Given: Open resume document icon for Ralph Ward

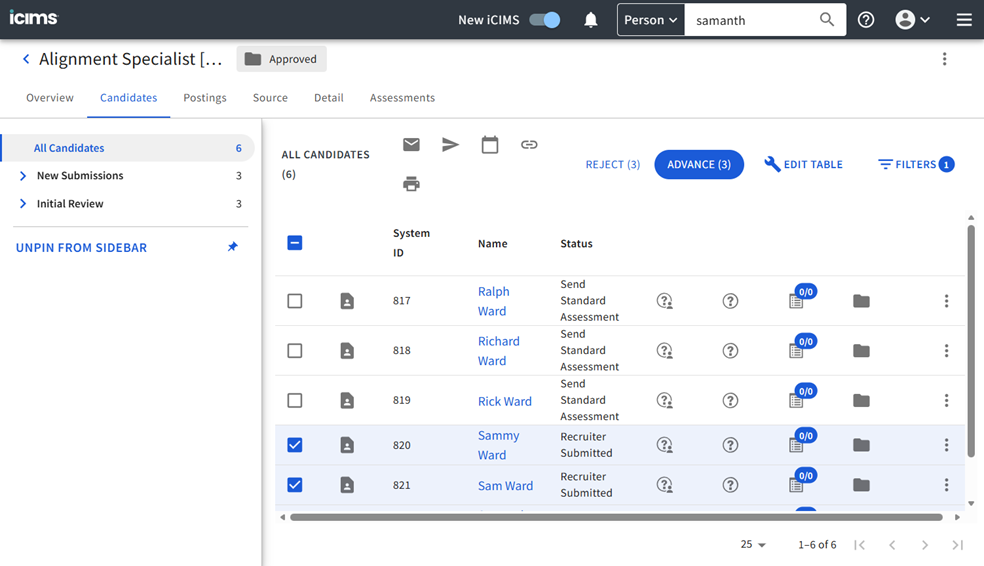Looking at the screenshot, I should [347, 301].
